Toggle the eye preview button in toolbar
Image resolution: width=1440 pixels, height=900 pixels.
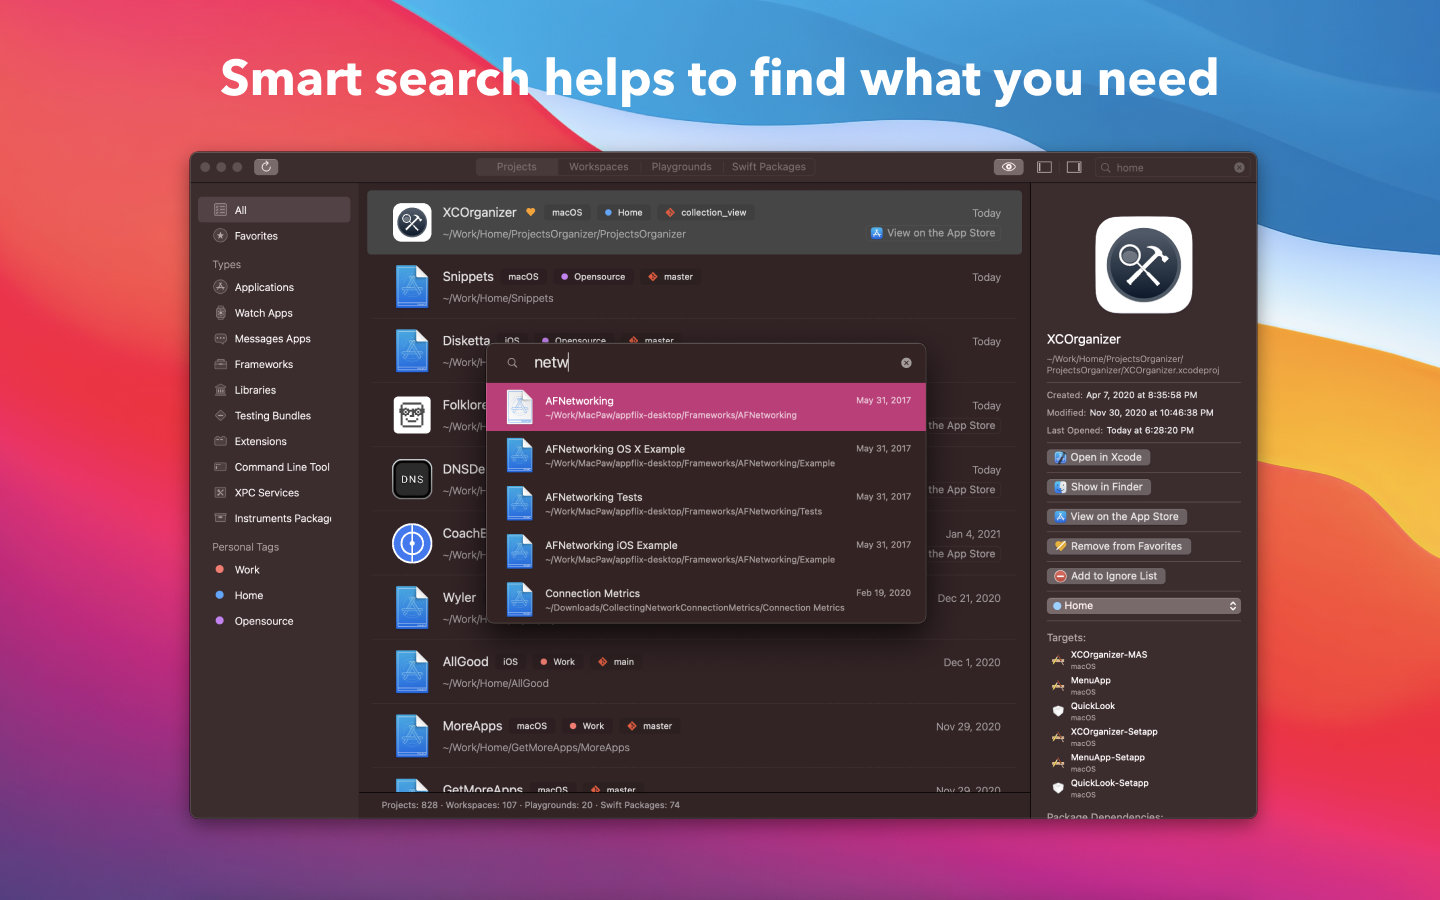[x=1008, y=167]
